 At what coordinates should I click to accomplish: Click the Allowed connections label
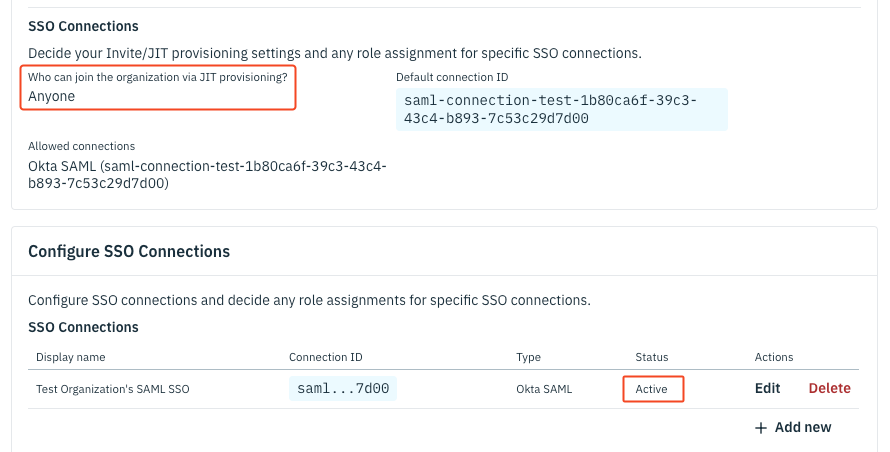81,146
